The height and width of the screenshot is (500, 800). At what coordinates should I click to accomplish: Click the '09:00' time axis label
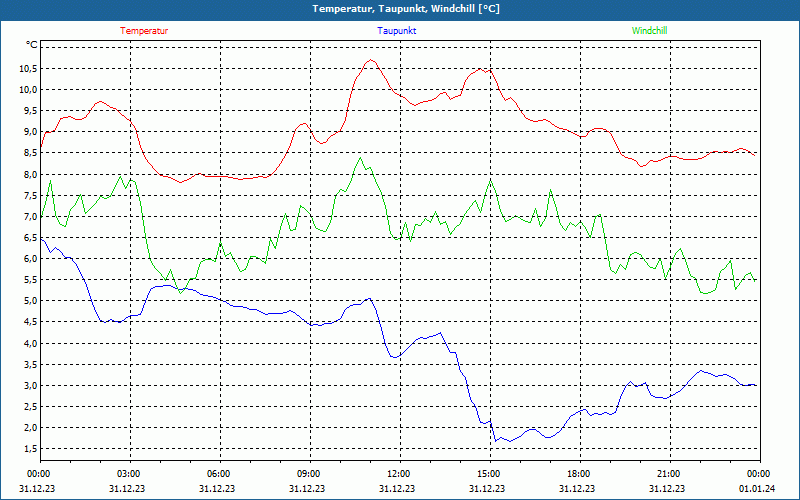point(309,474)
